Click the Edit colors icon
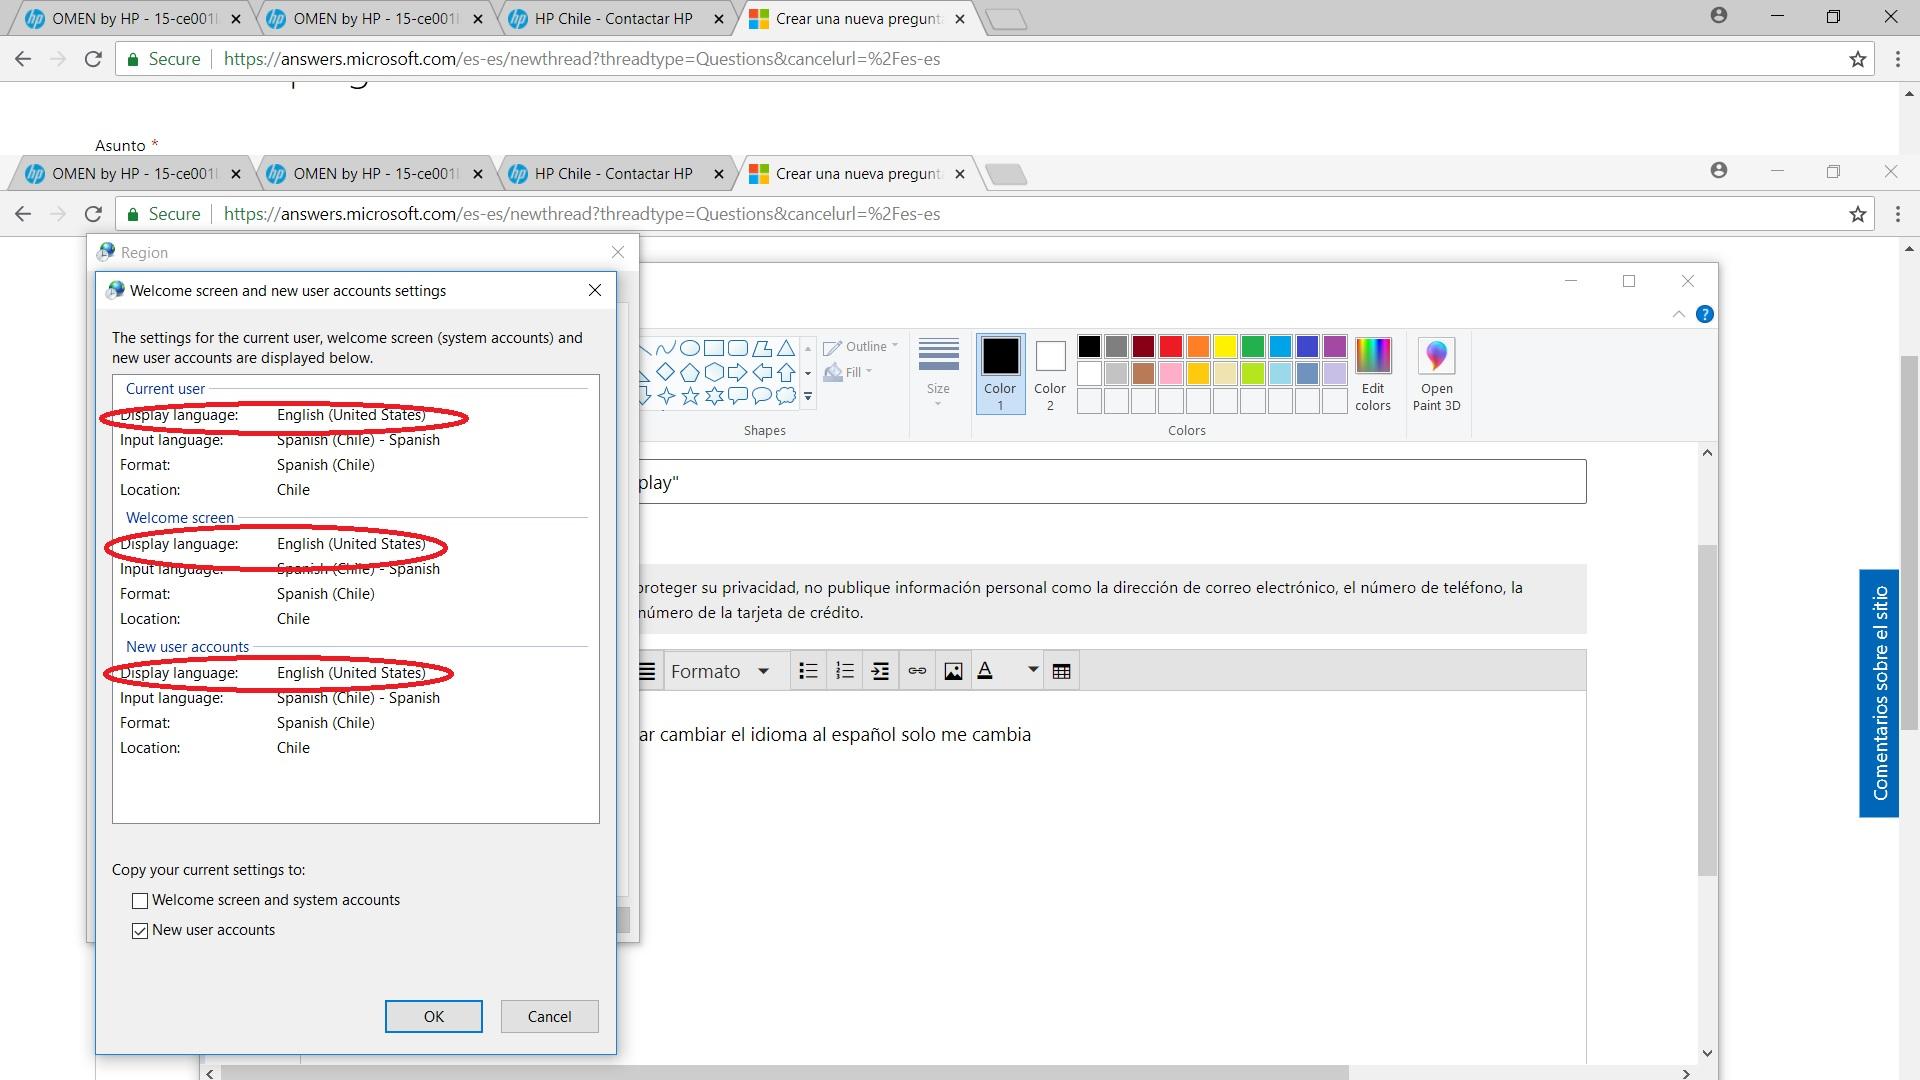 [1373, 375]
